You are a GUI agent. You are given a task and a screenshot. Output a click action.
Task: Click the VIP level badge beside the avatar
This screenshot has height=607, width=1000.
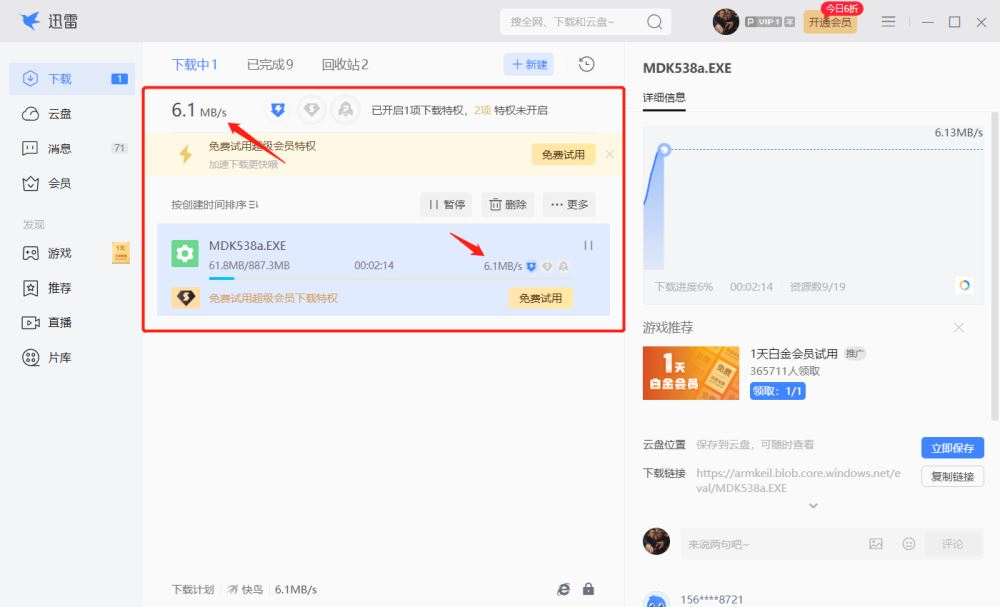(x=770, y=22)
